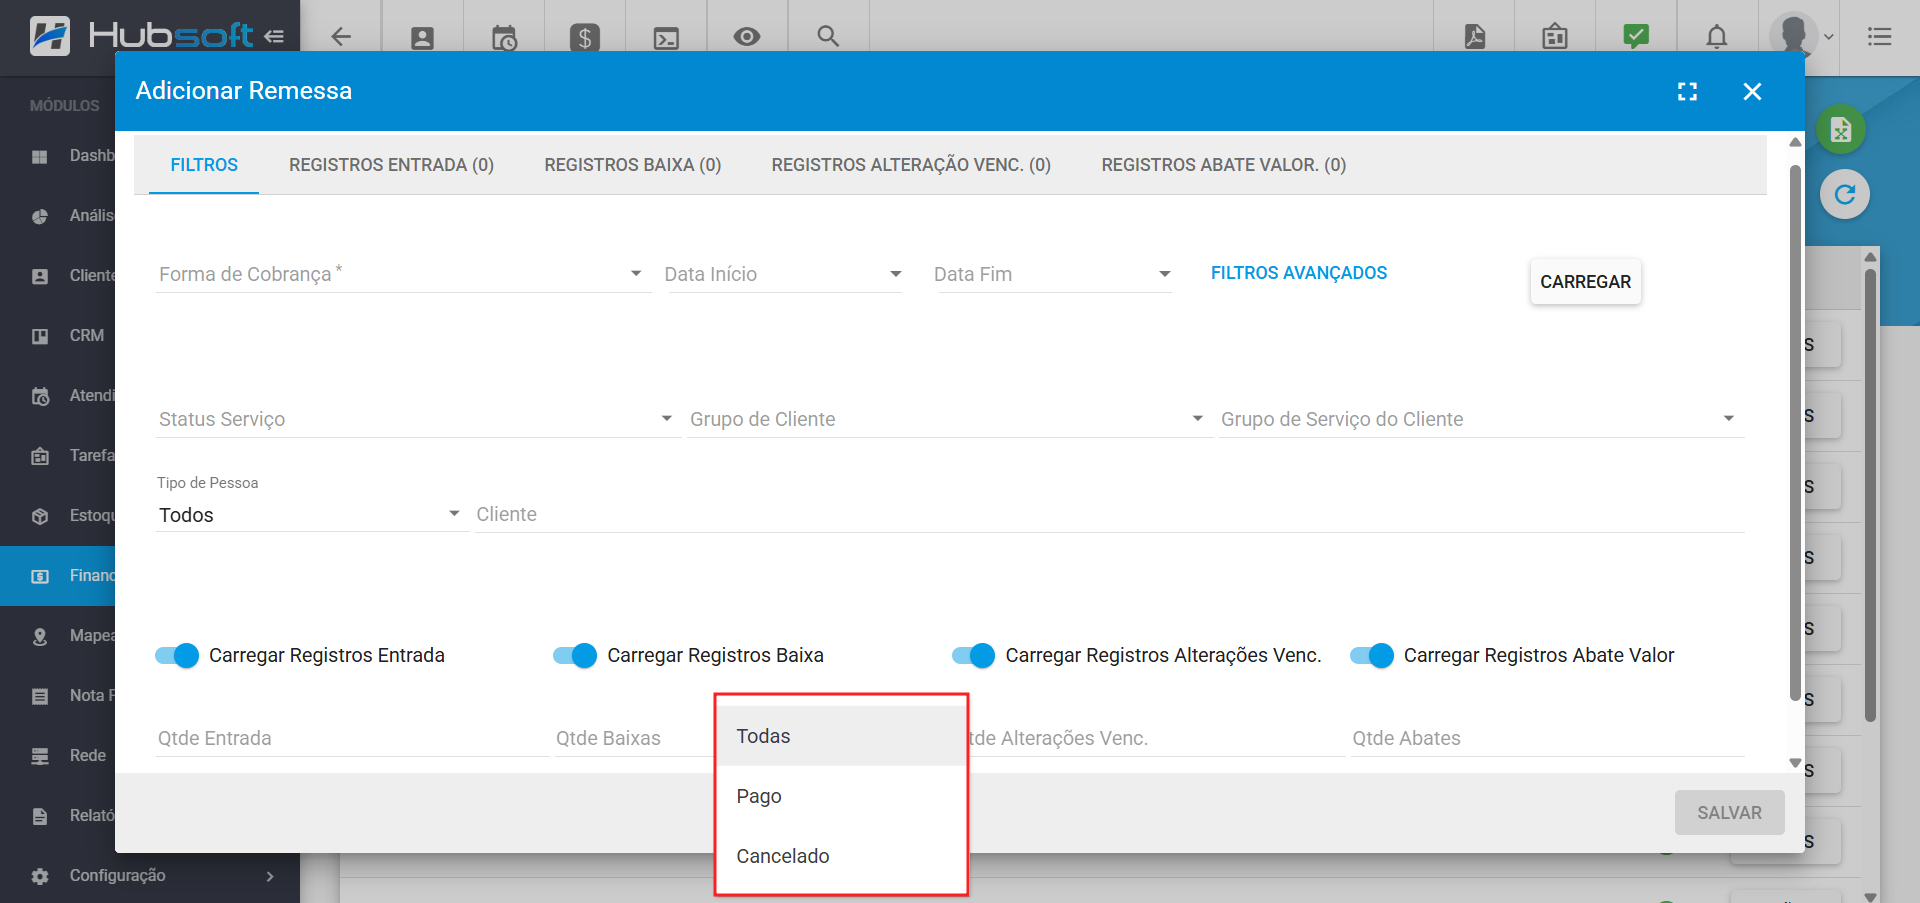Turn off Carregar Registros Baixa switch
Viewport: 1920px width, 903px height.
point(576,656)
